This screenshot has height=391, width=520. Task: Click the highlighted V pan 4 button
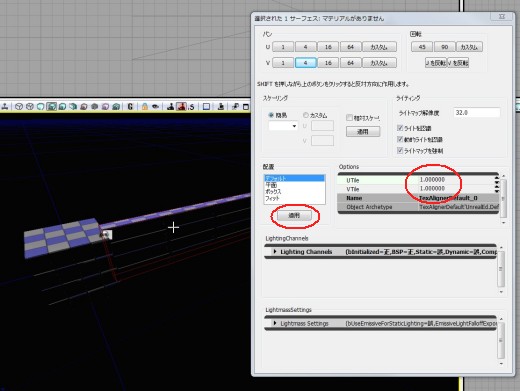306,63
